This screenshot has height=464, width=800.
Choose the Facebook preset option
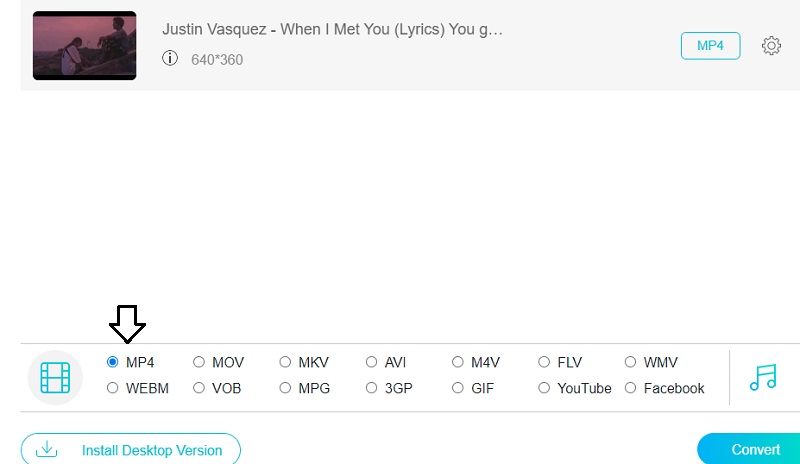click(x=631, y=388)
